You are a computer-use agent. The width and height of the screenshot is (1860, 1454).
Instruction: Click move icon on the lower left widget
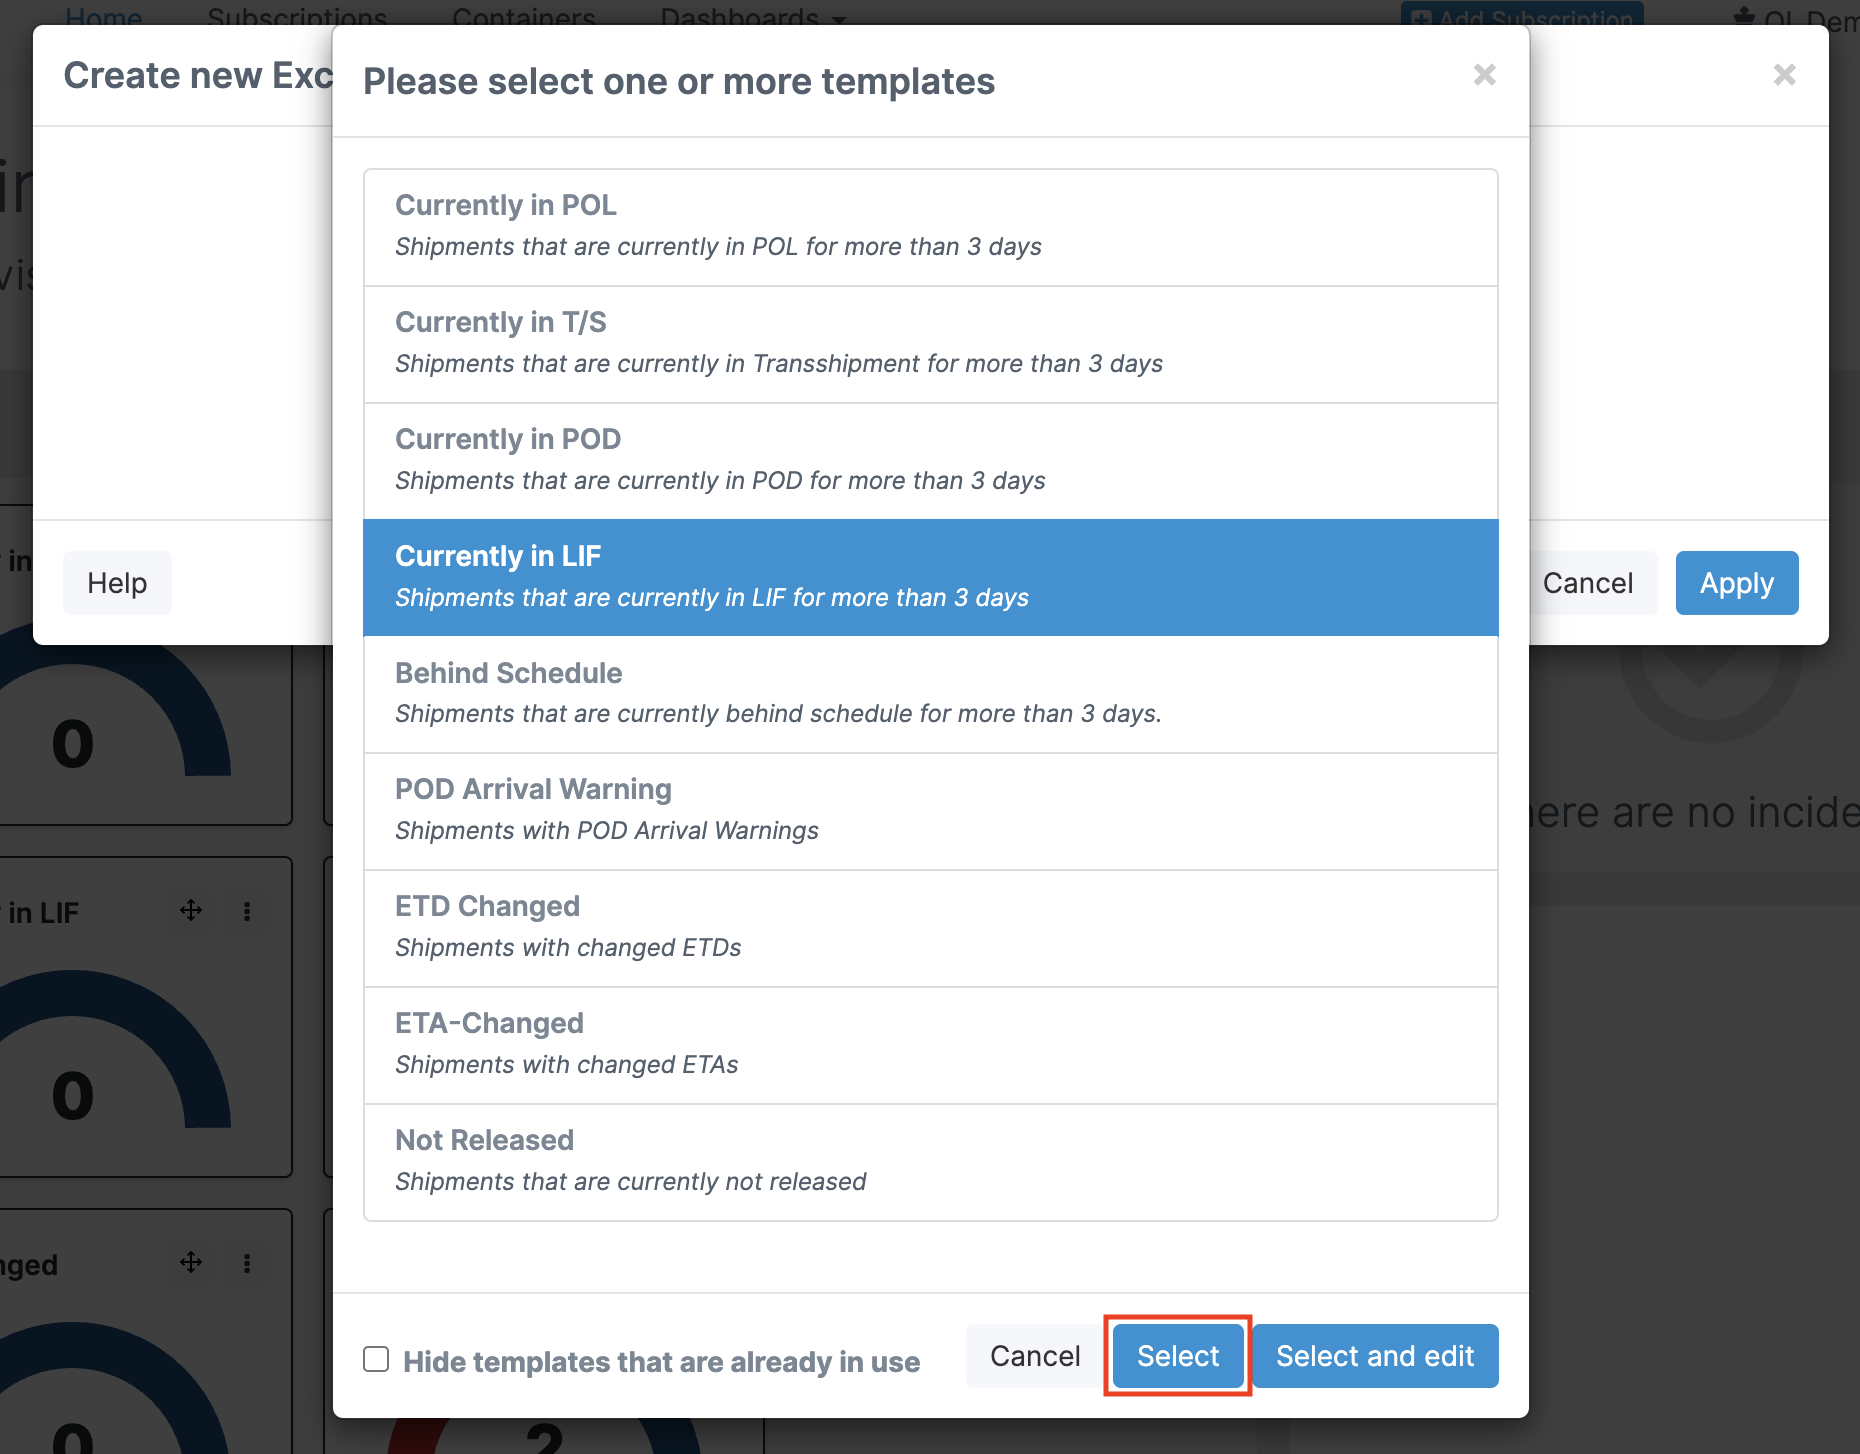click(x=191, y=1263)
